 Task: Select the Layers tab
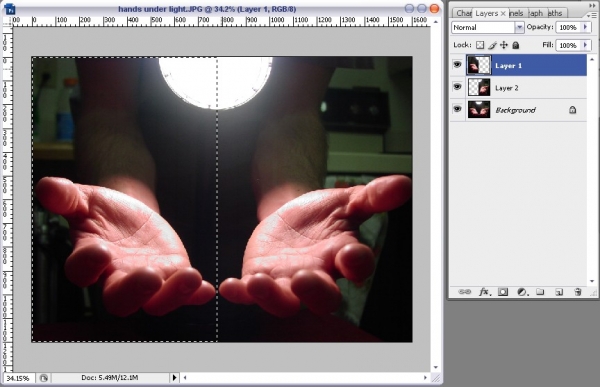(x=486, y=13)
